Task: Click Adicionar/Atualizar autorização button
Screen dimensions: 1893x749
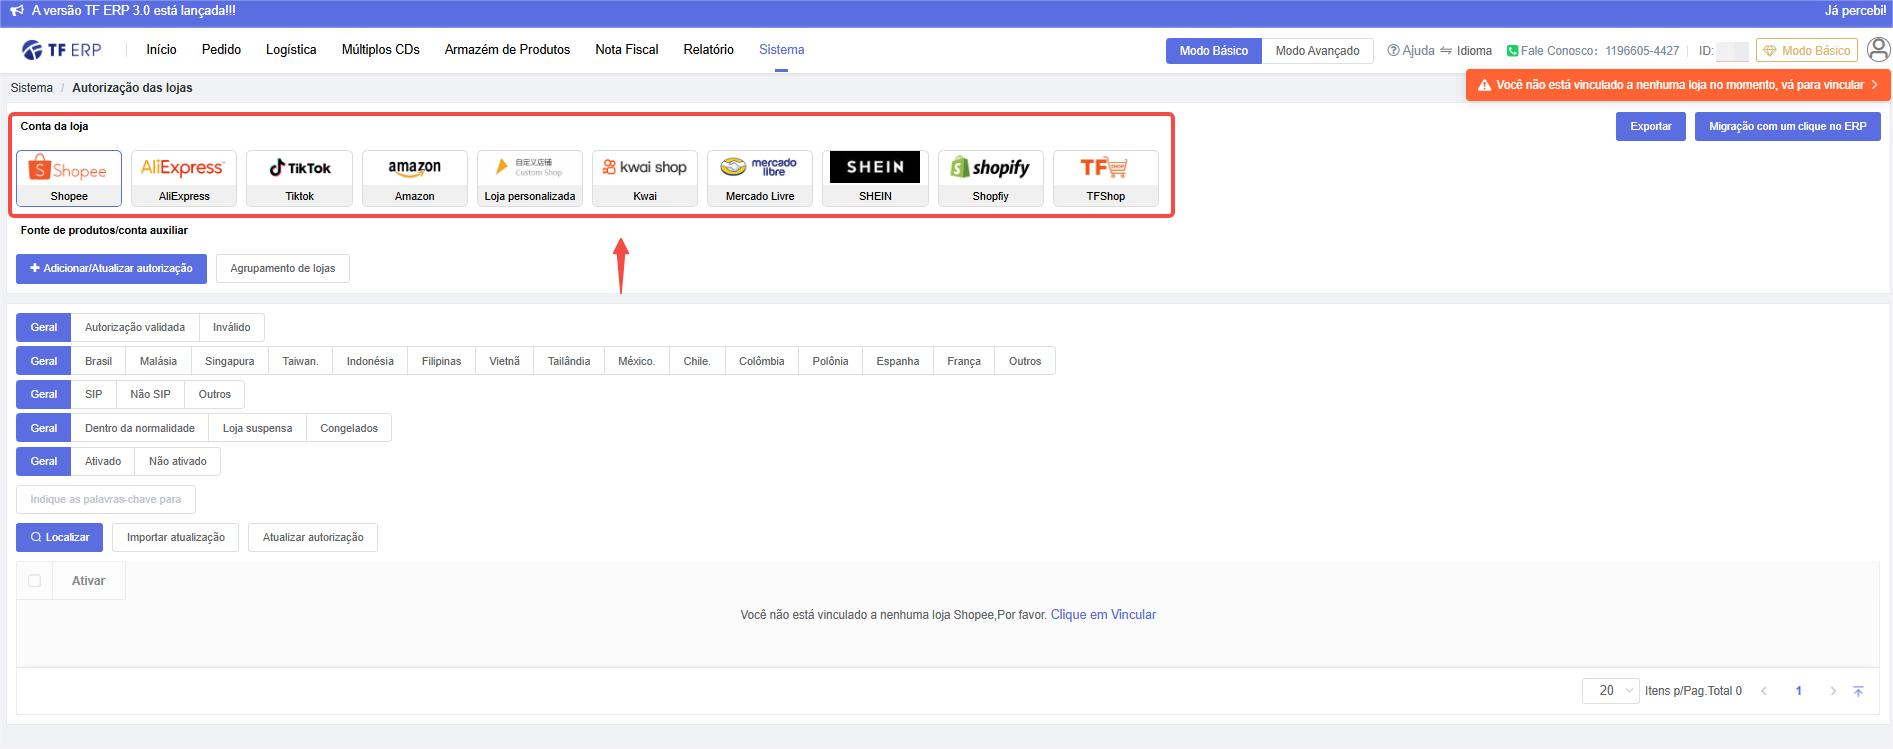Action: click(111, 269)
